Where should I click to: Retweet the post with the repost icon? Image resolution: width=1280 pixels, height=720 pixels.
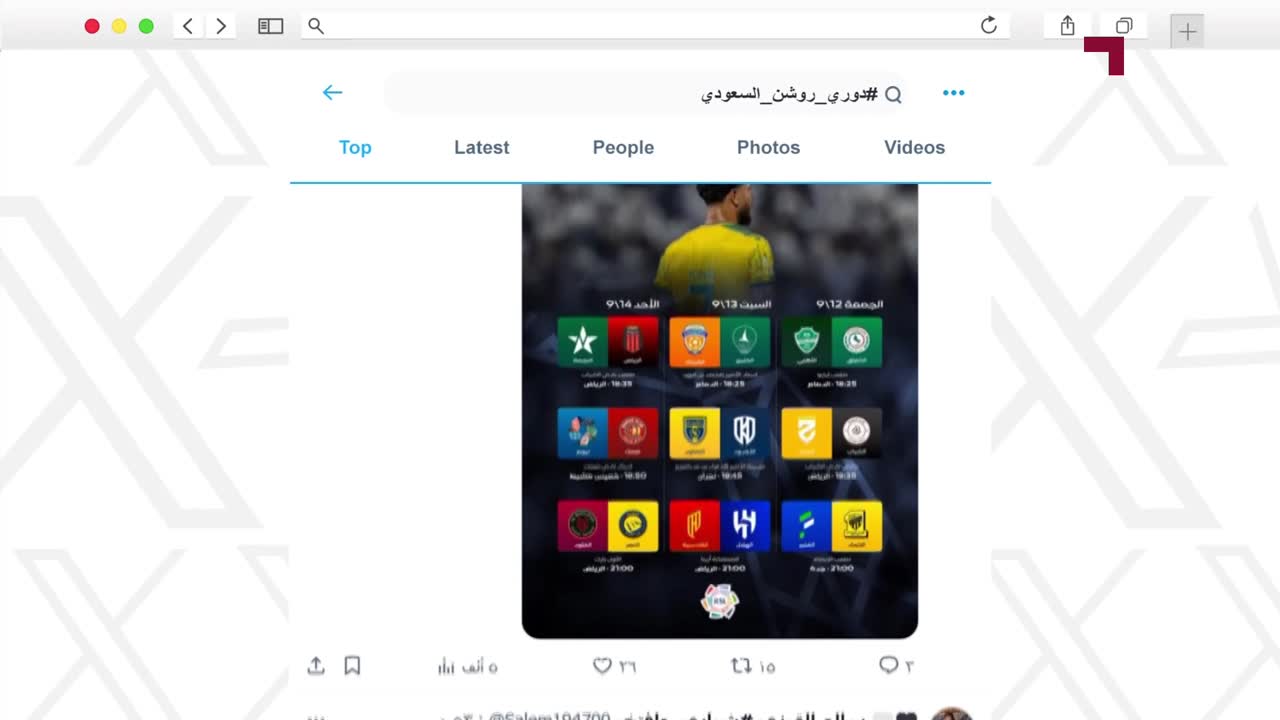(741, 665)
